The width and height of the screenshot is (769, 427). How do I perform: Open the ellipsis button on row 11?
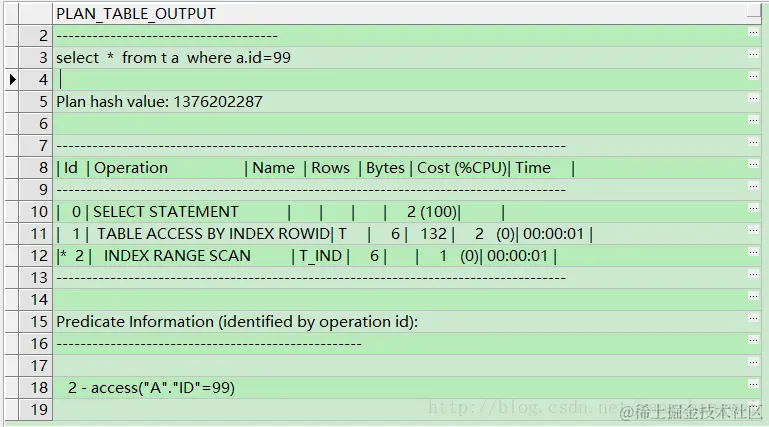coord(754,231)
